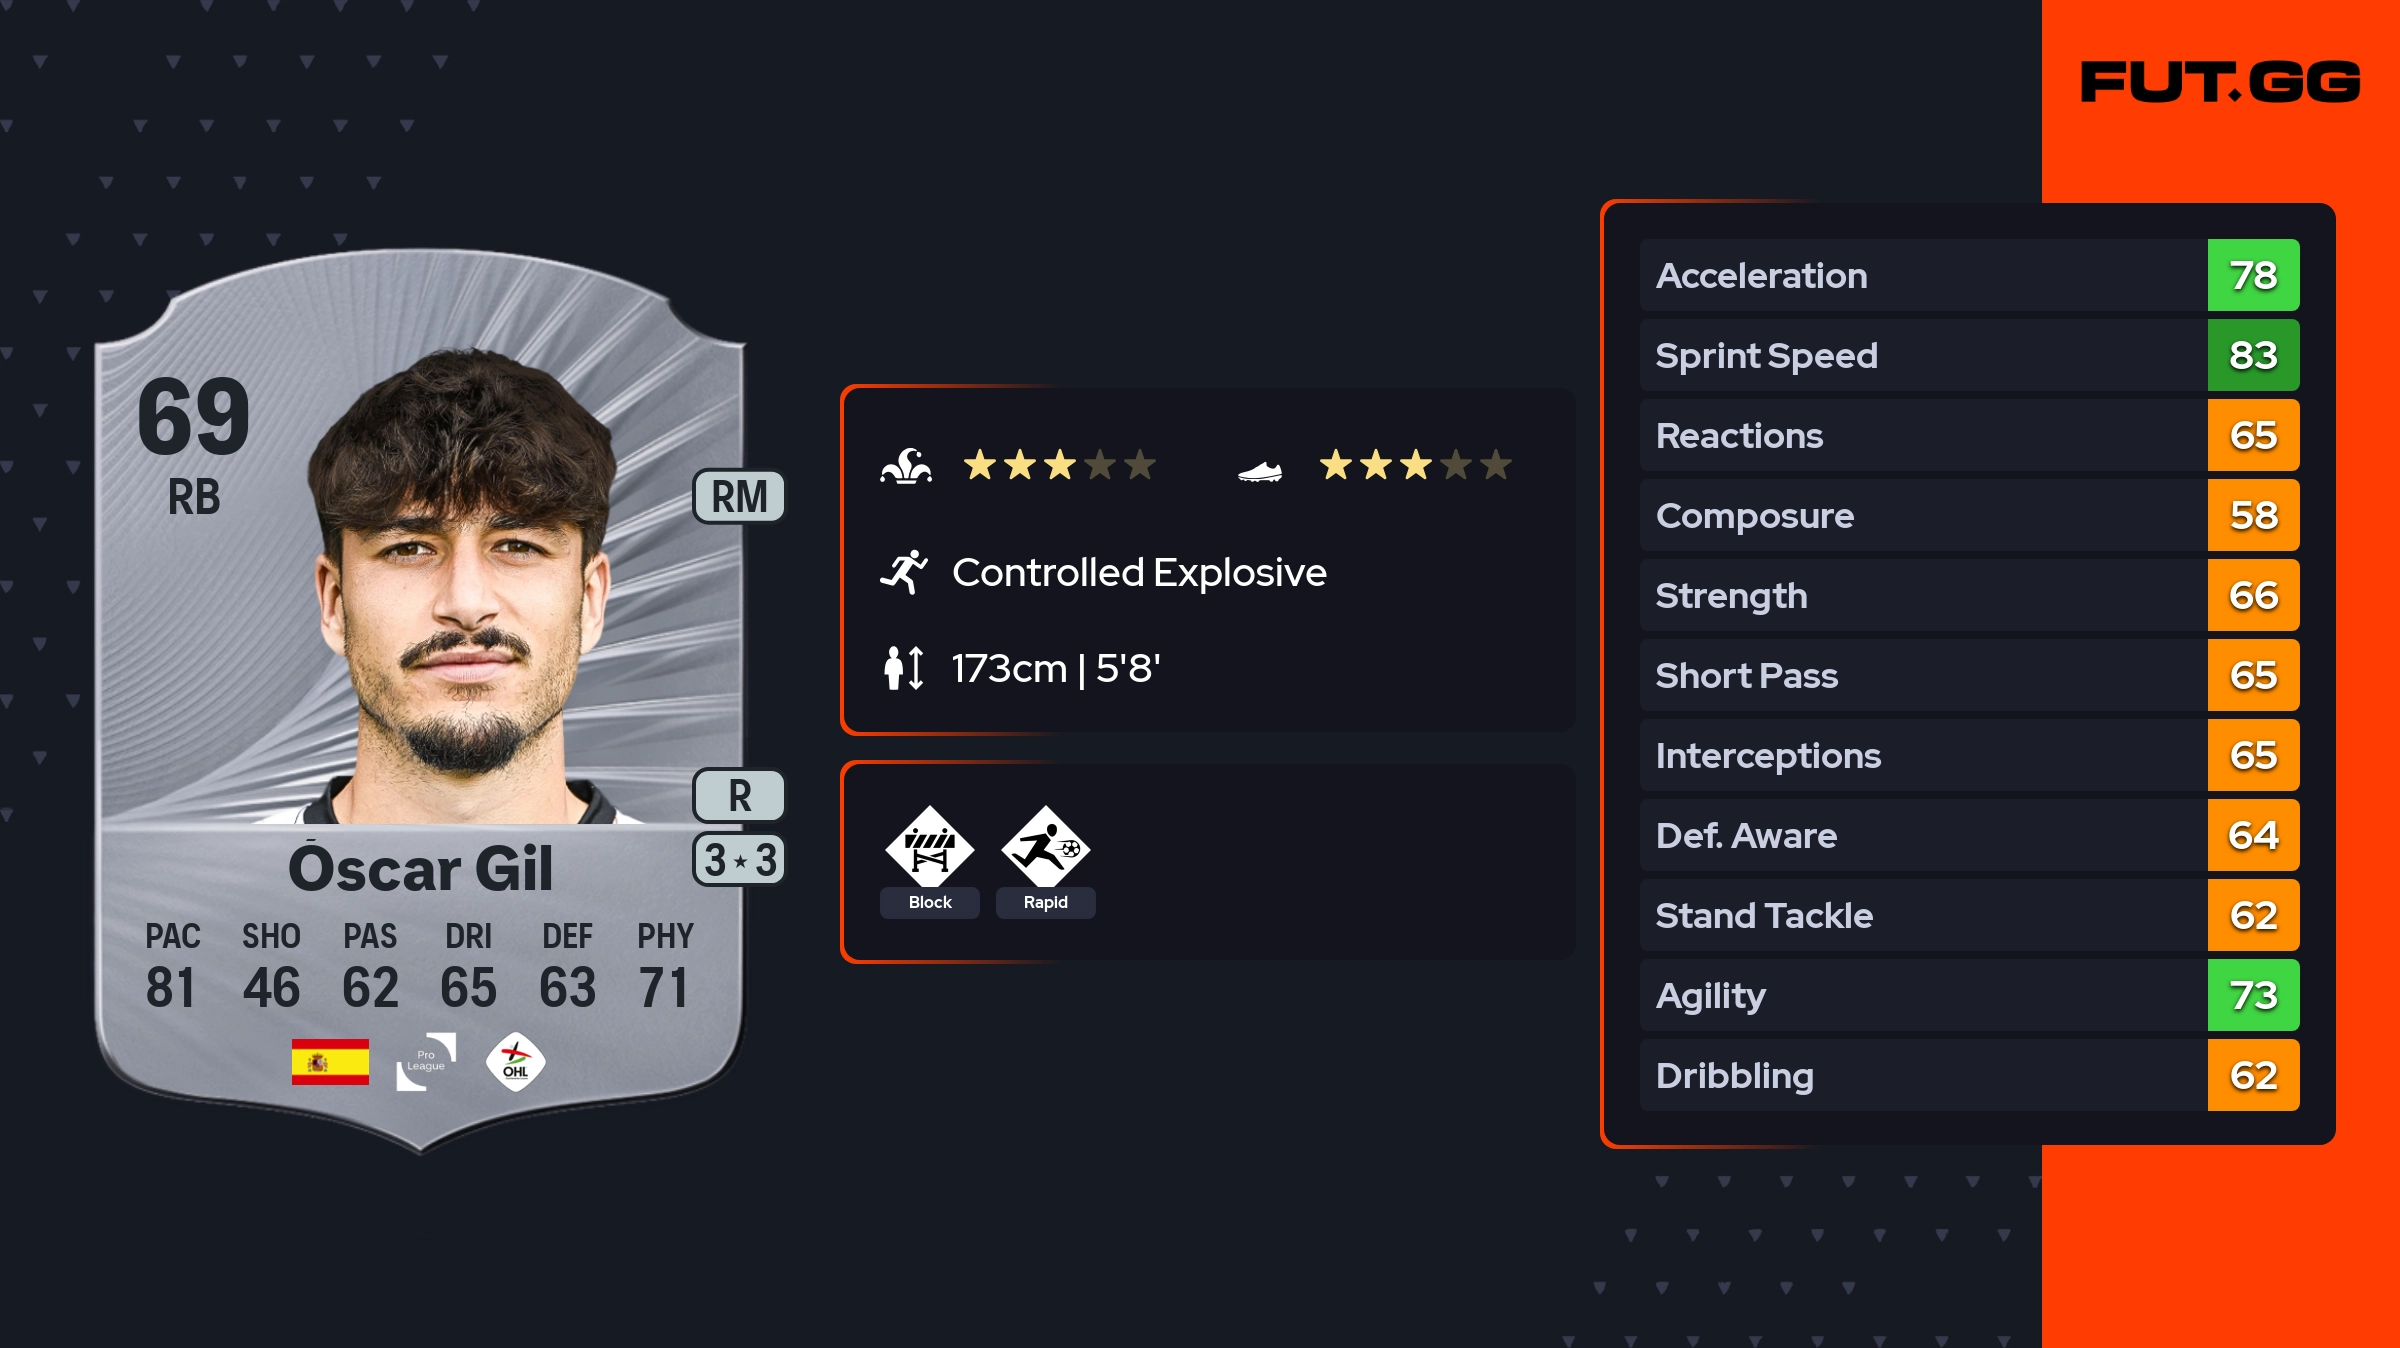The image size is (2400, 1348).
Task: Click the green Sprint Speed 83 value
Action: pyautogui.click(x=2253, y=356)
